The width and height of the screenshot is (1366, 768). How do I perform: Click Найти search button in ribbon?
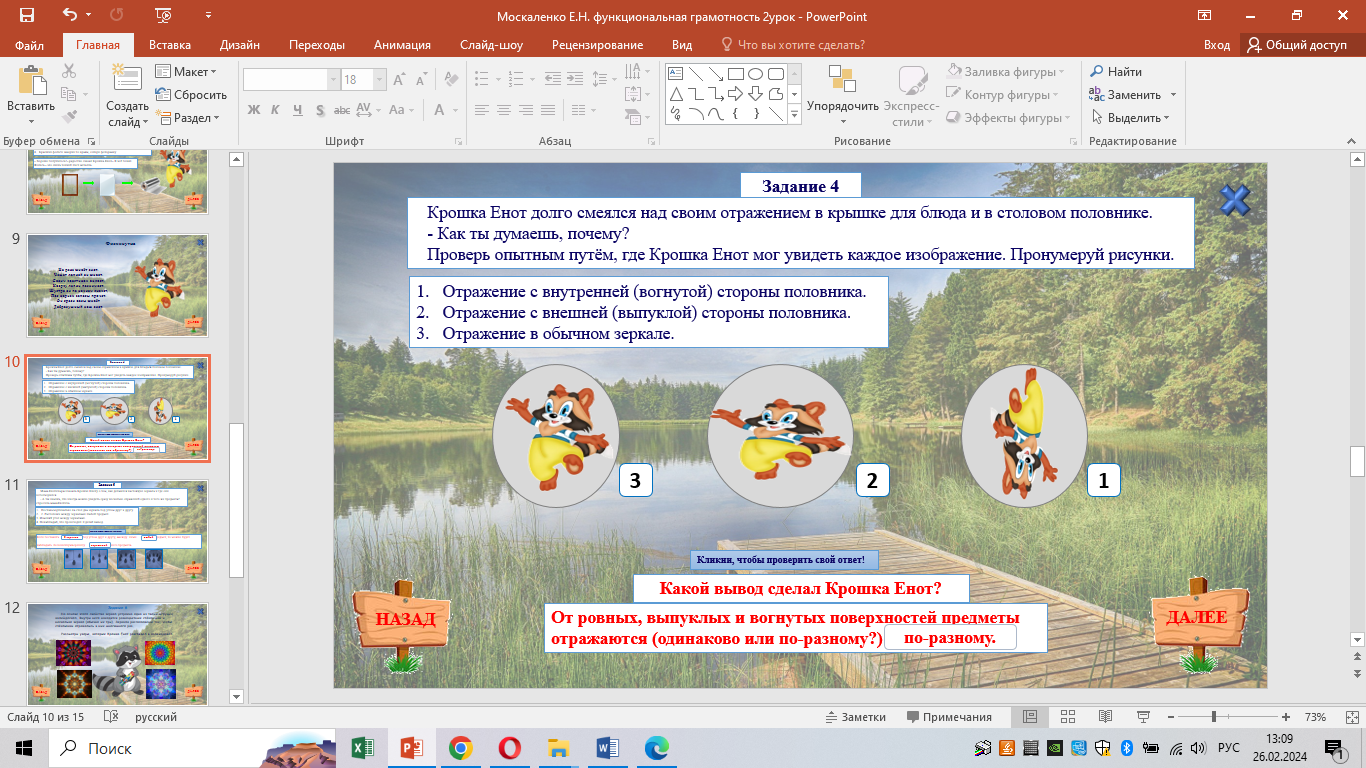1116,72
